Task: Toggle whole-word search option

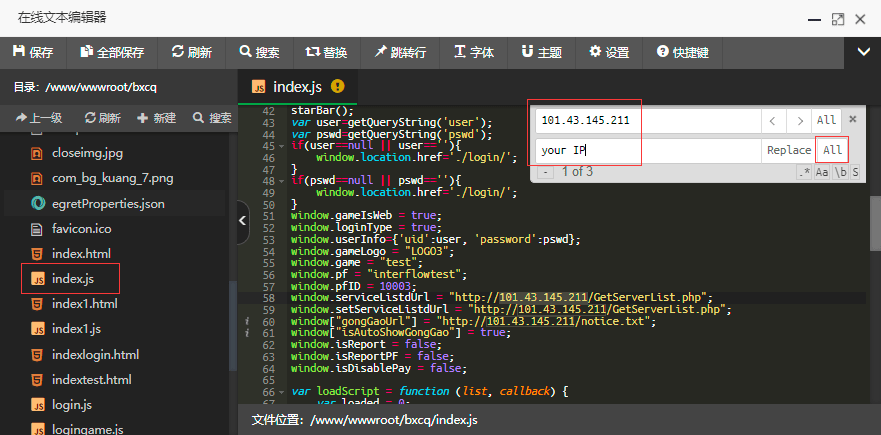Action: [x=840, y=172]
